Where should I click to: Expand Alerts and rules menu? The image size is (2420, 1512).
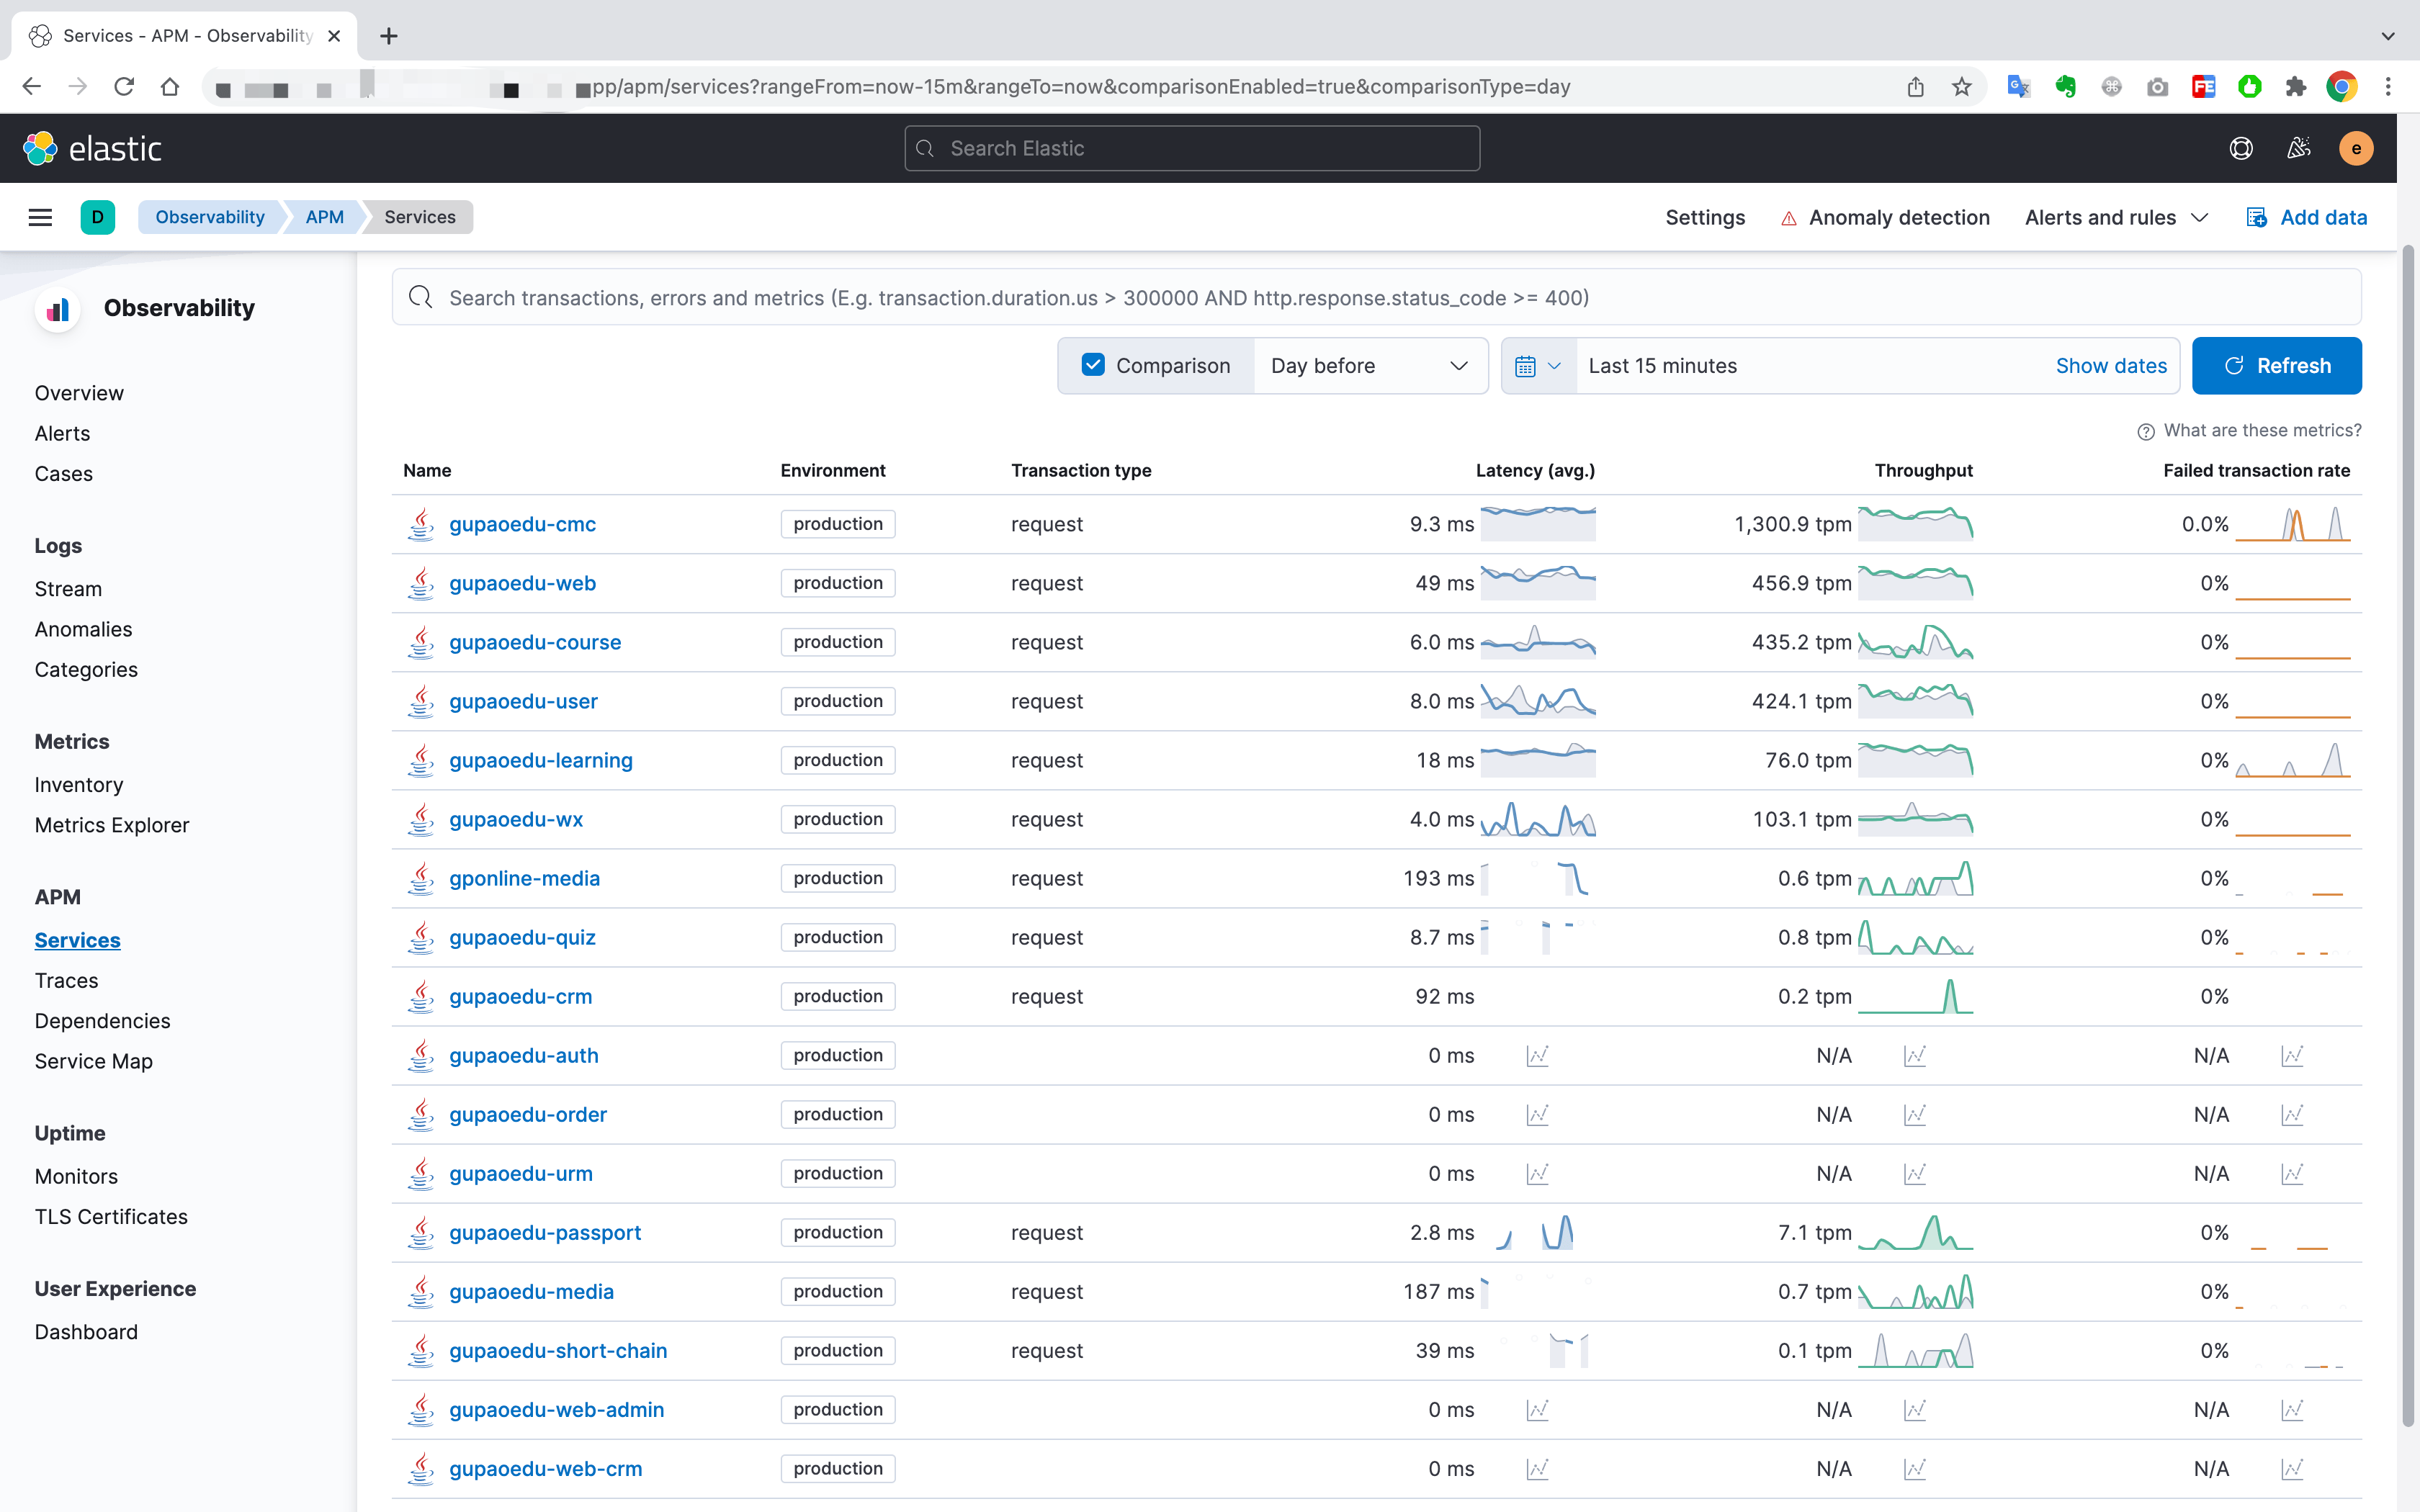coord(2116,217)
